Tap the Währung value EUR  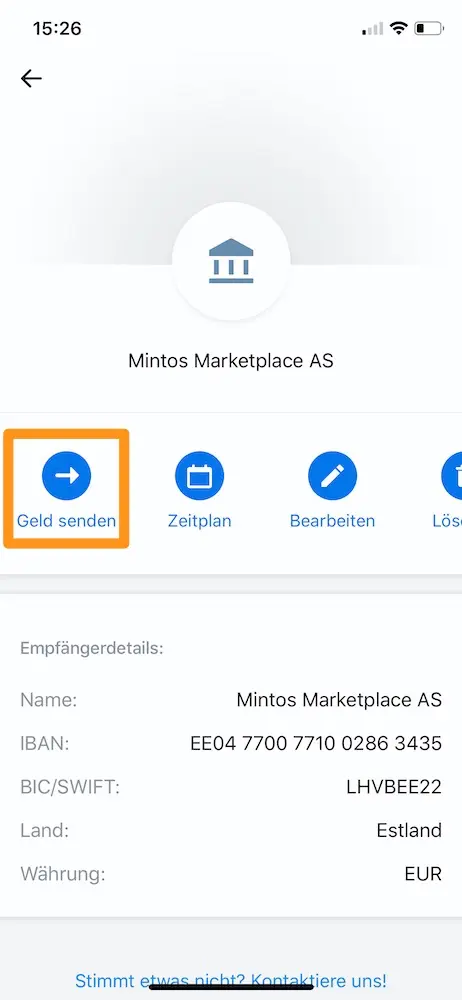(423, 874)
